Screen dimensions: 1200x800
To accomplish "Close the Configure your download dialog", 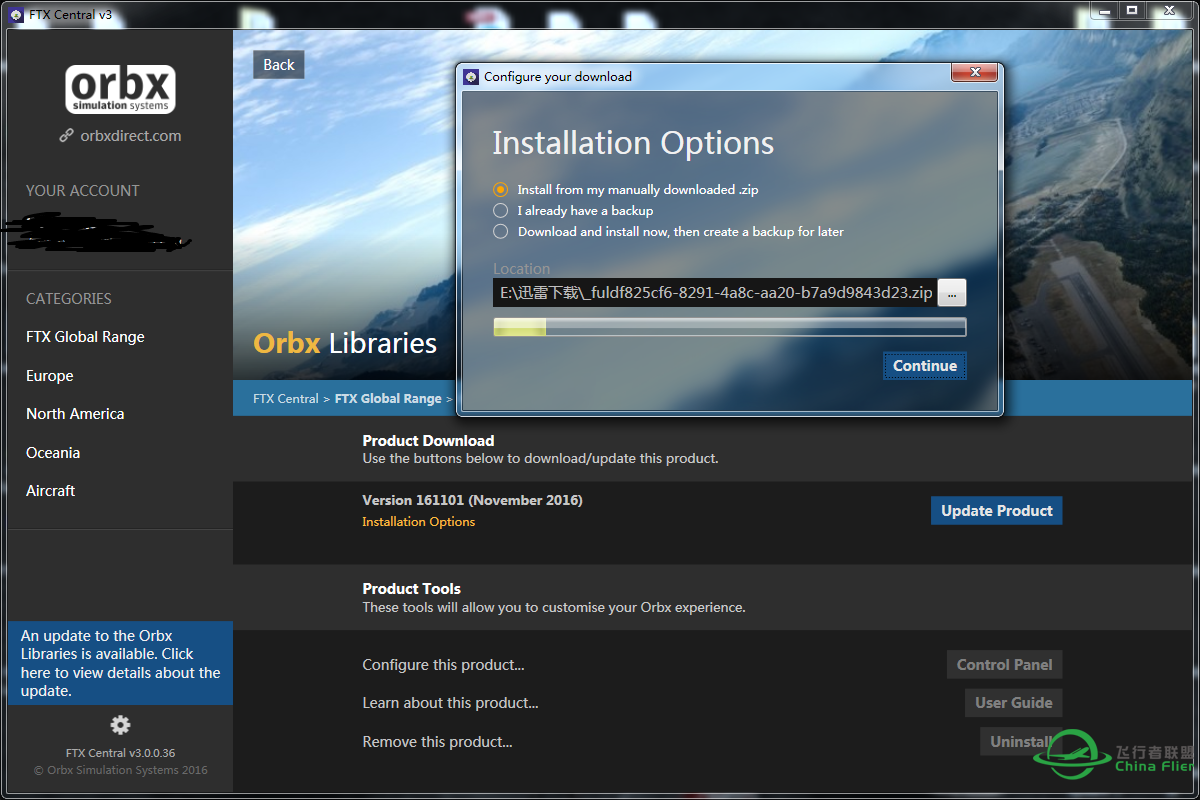I will coord(974,72).
